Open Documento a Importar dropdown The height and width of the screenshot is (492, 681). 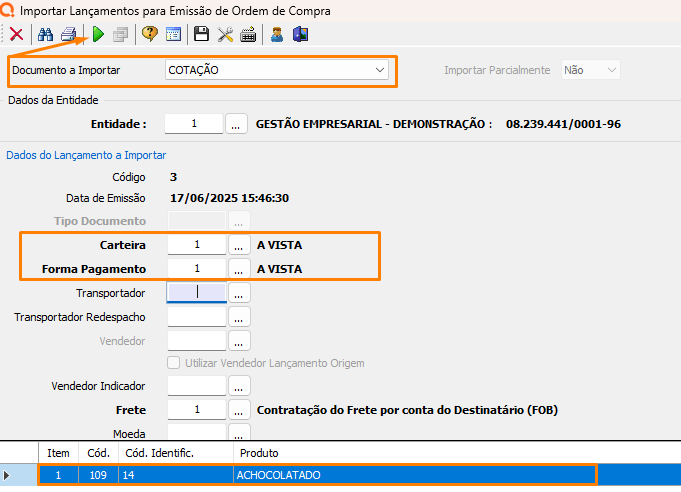click(x=277, y=70)
